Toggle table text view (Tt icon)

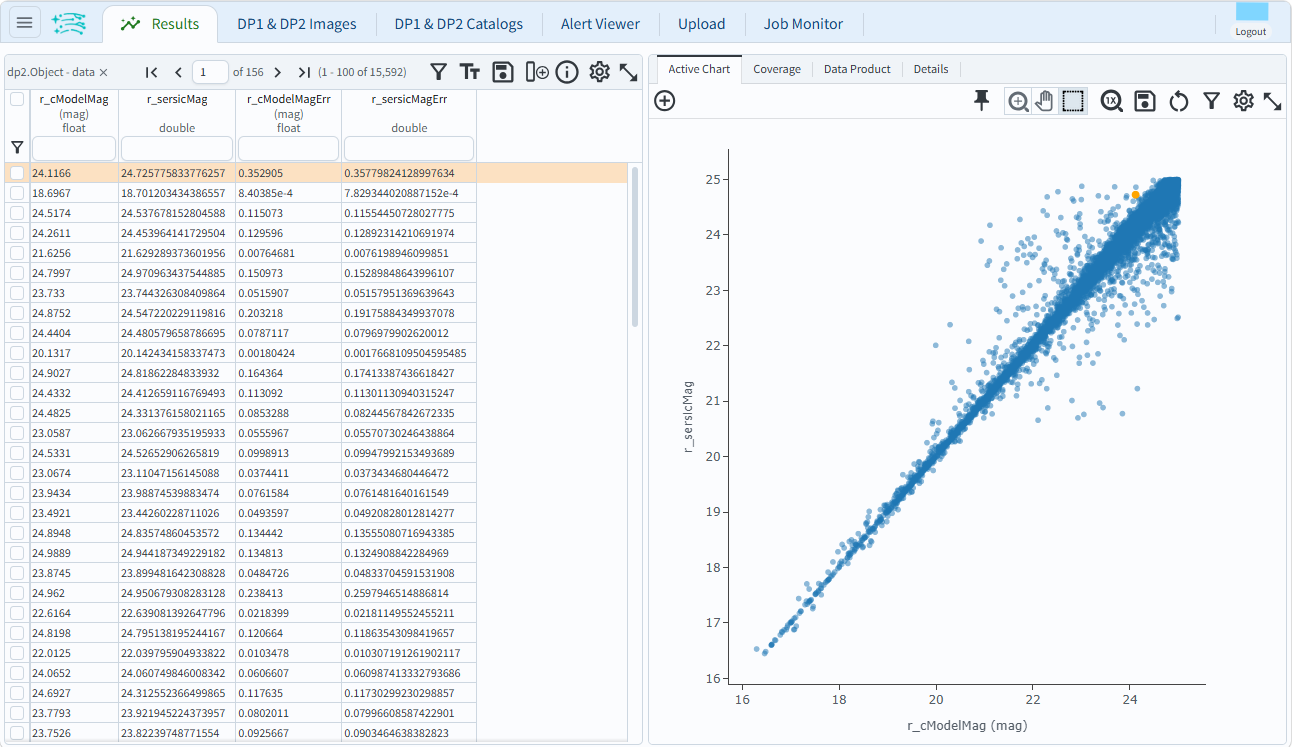tap(470, 72)
